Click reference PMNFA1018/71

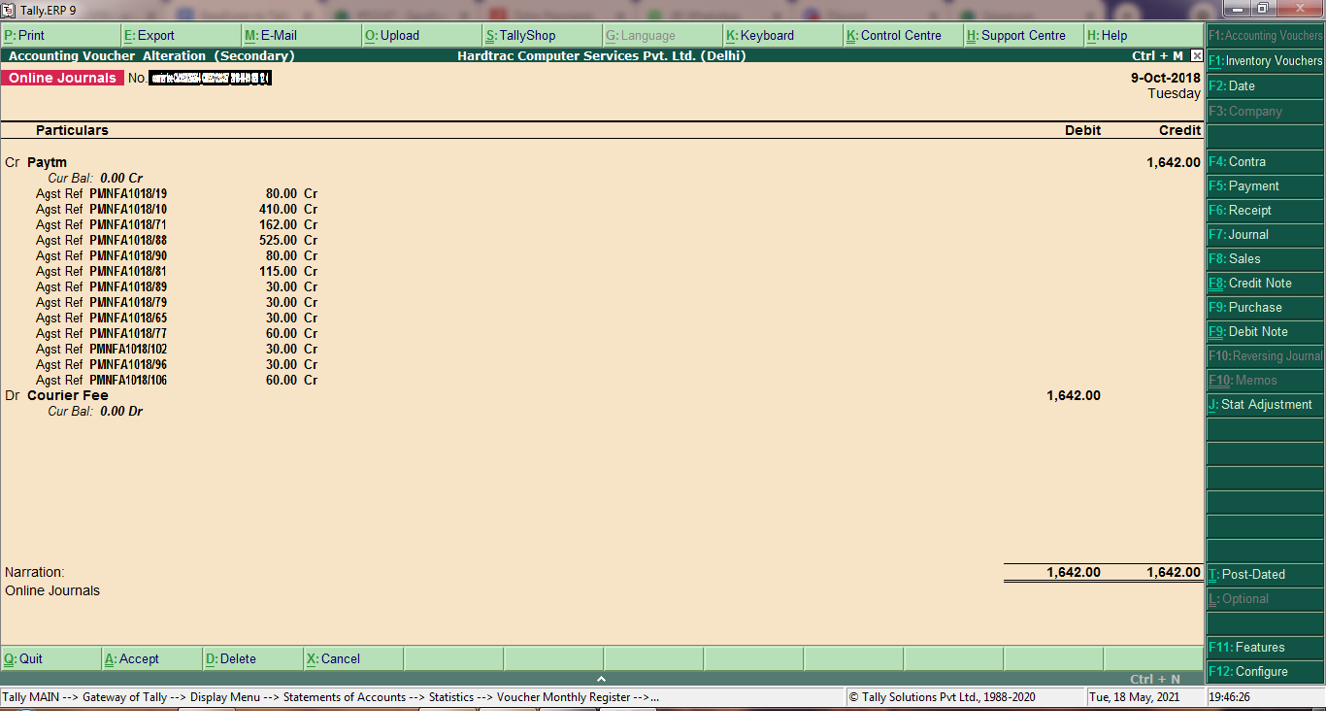[128, 225]
